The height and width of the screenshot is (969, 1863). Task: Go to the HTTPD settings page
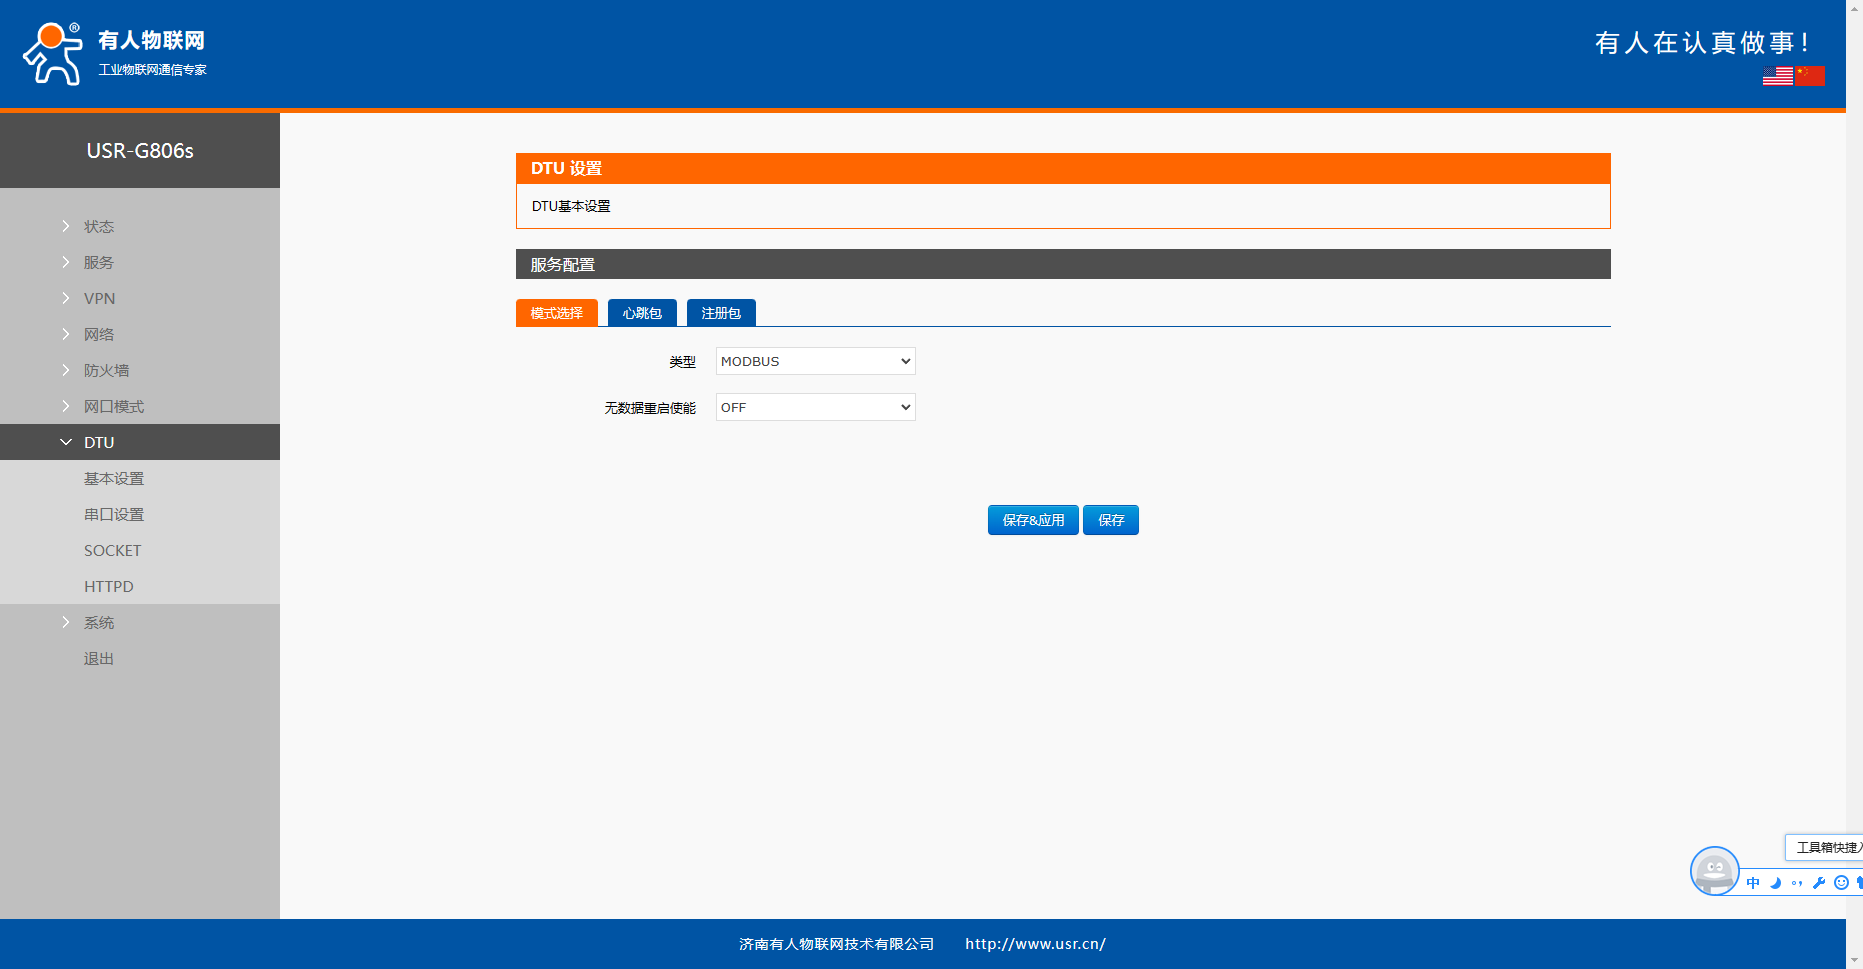pos(140,586)
